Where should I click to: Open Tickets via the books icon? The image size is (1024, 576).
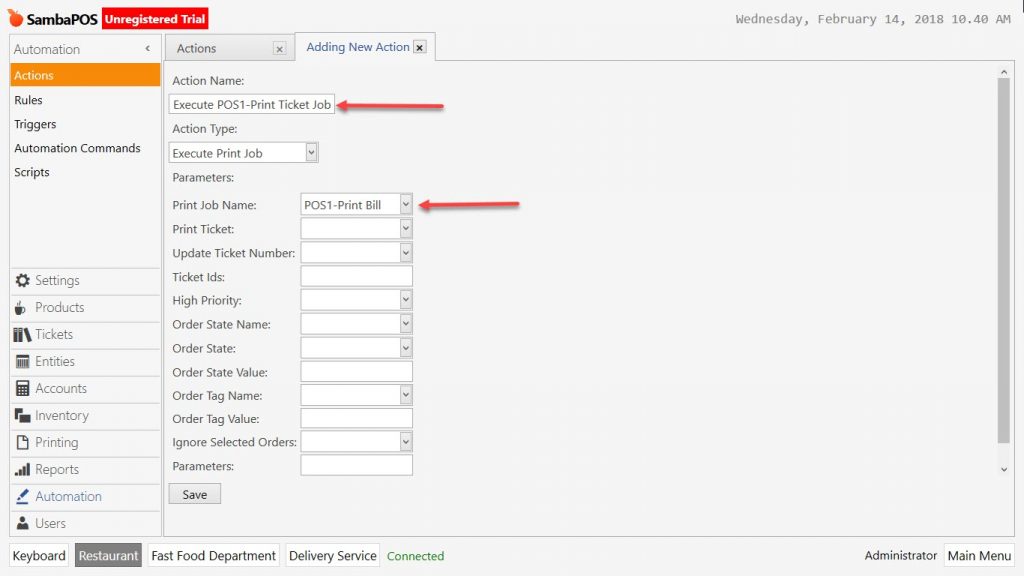22,334
